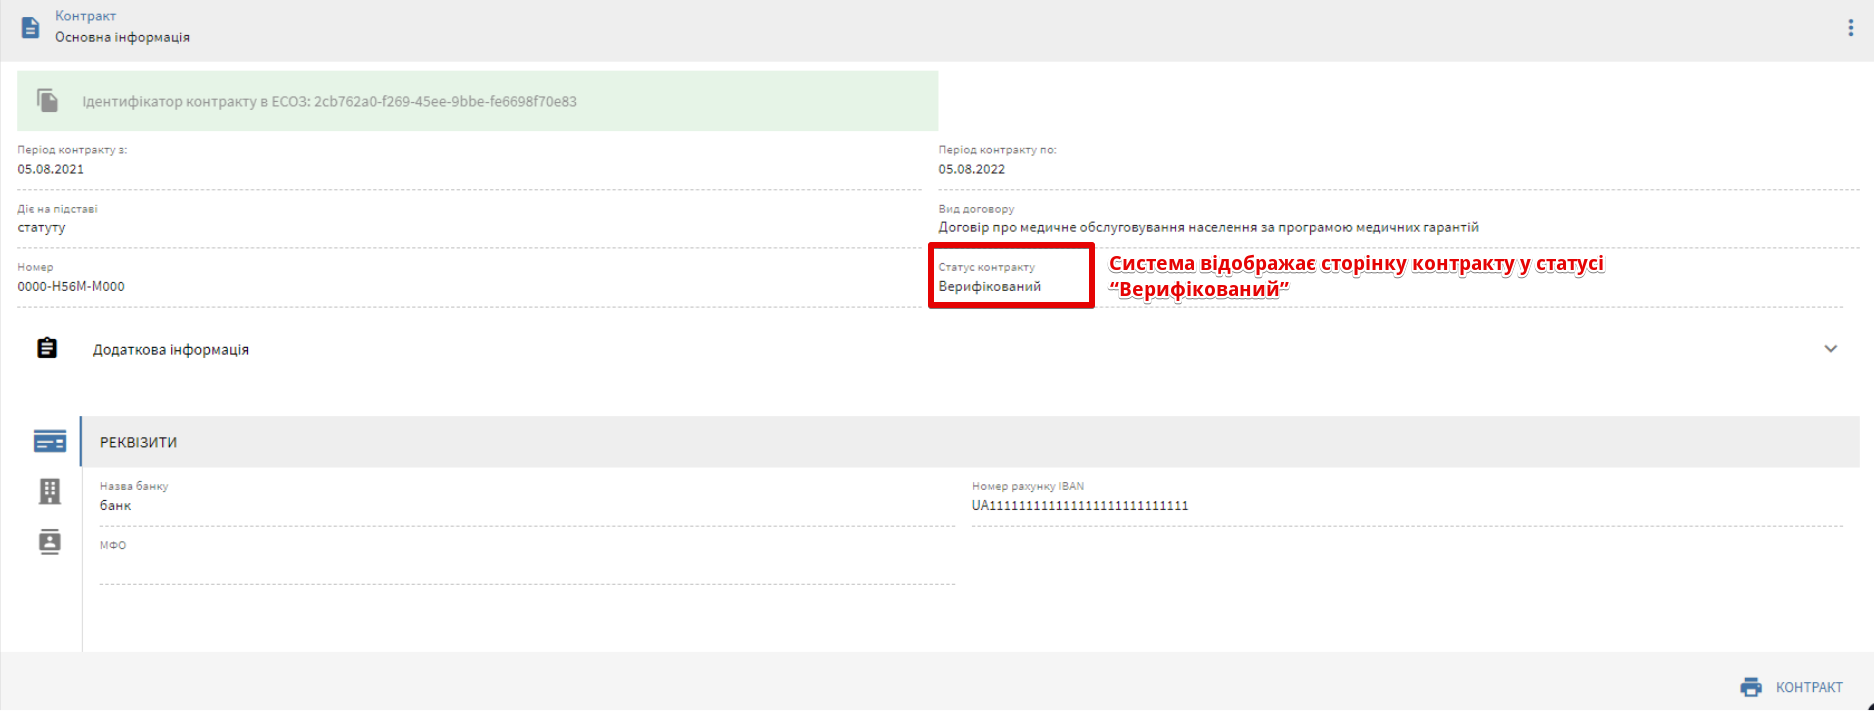Click the Контракт breadcrumb title
Viewport: 1874px width, 711px height.
(85, 16)
